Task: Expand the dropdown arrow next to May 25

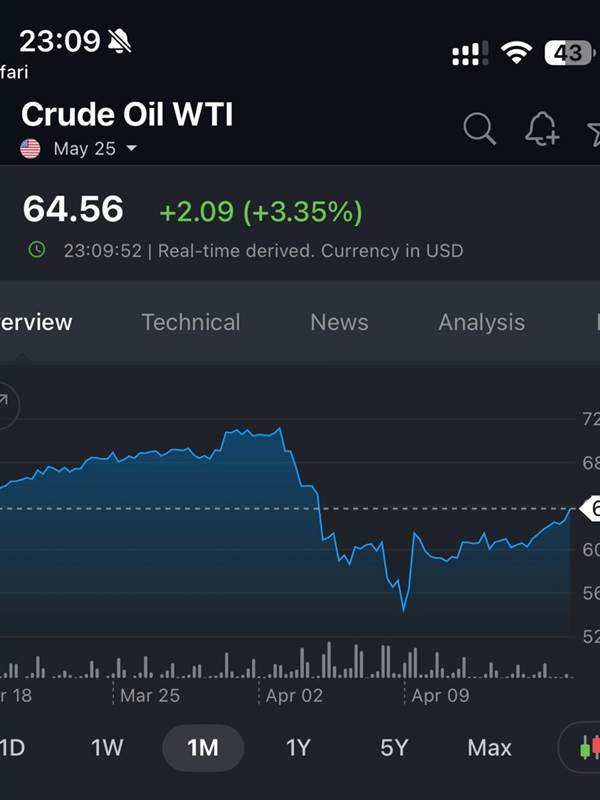Action: [131, 148]
